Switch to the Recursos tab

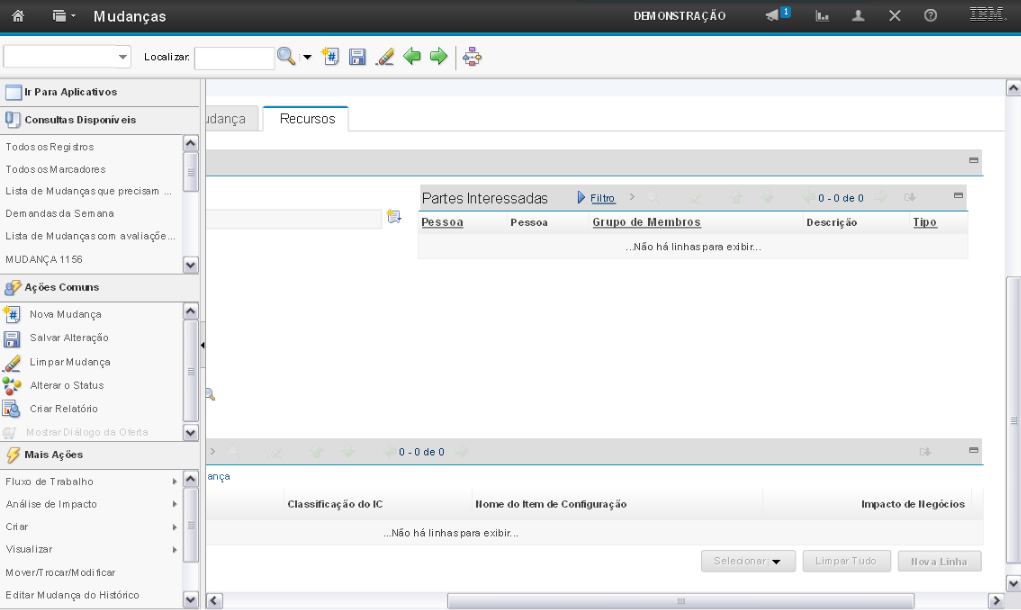(x=306, y=119)
